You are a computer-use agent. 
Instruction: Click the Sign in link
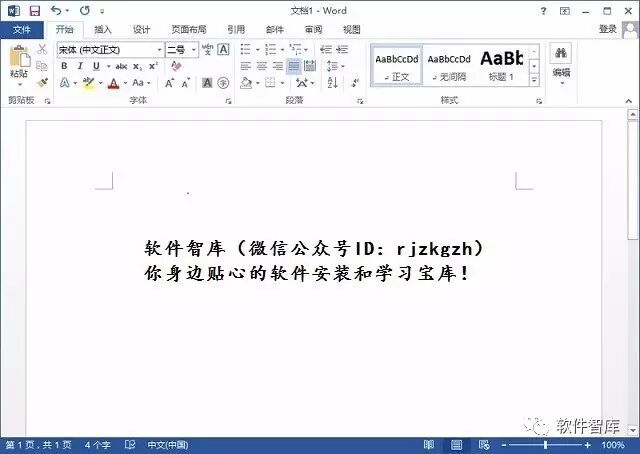[x=608, y=29]
